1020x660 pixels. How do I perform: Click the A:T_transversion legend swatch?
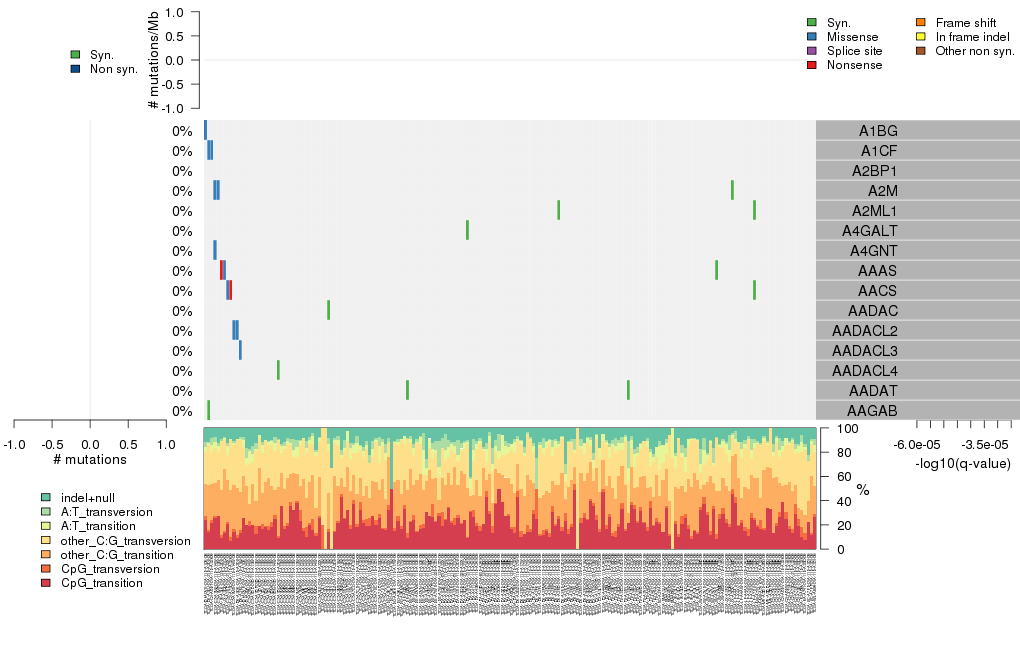point(46,511)
